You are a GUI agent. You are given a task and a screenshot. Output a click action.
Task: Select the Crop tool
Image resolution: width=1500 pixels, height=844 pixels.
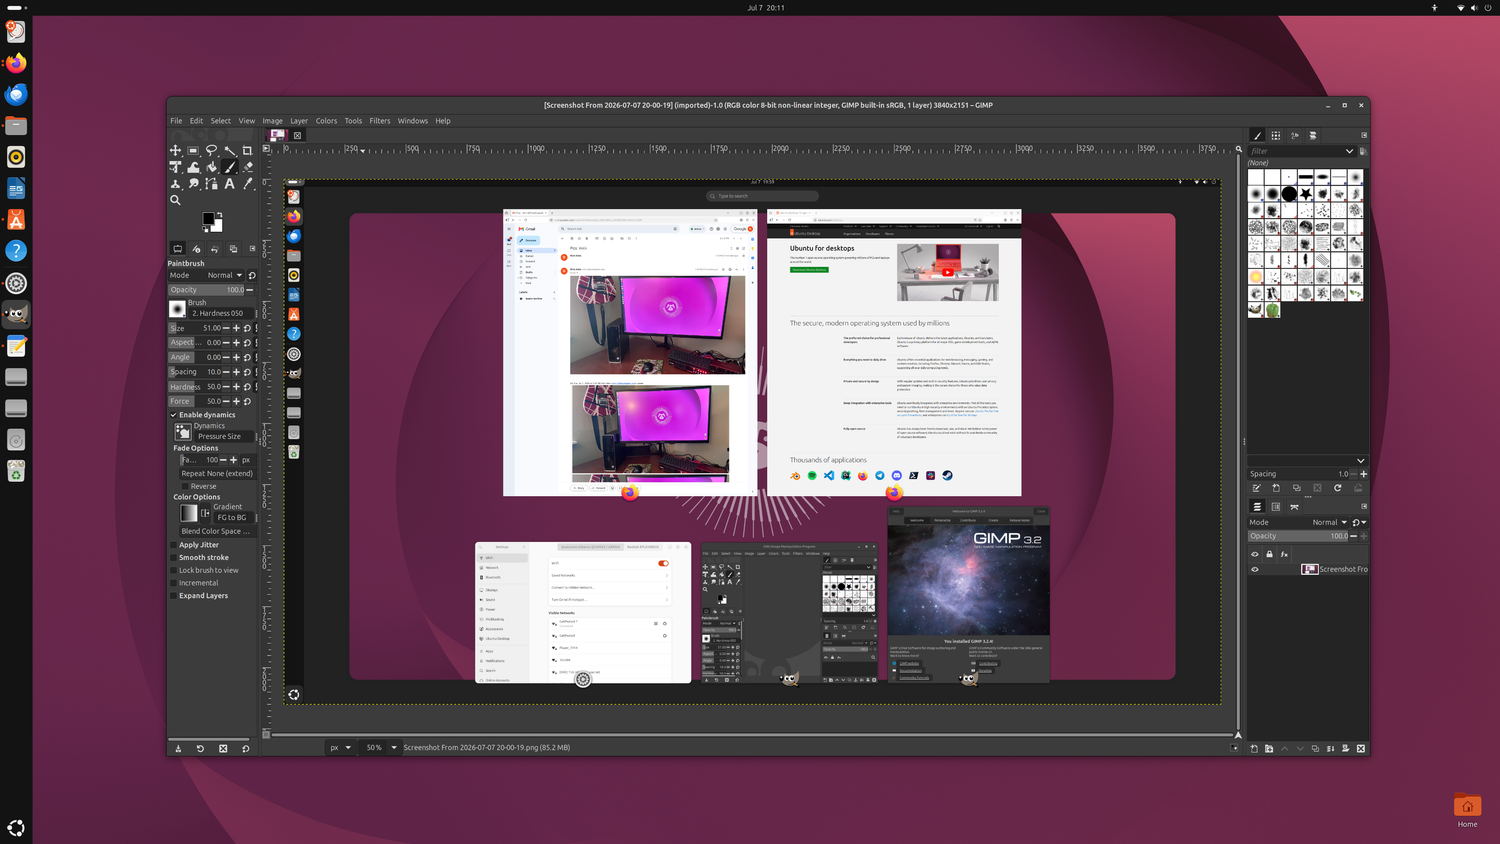click(247, 150)
